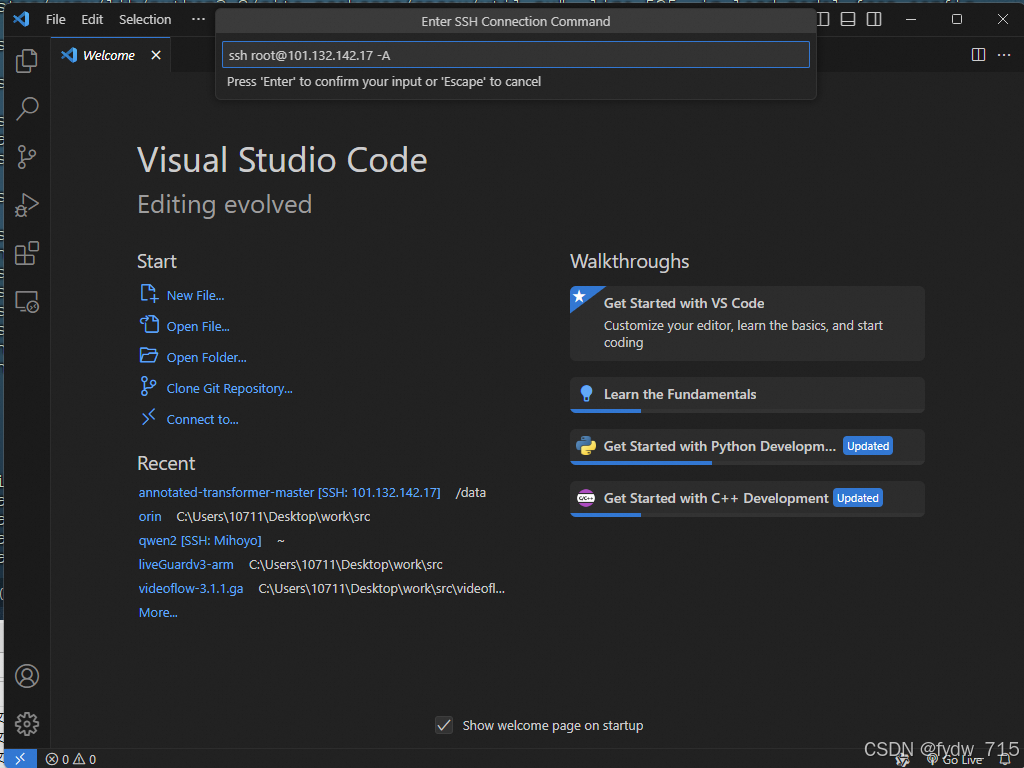Open Get Started with Python Development walkthrough

[747, 447]
